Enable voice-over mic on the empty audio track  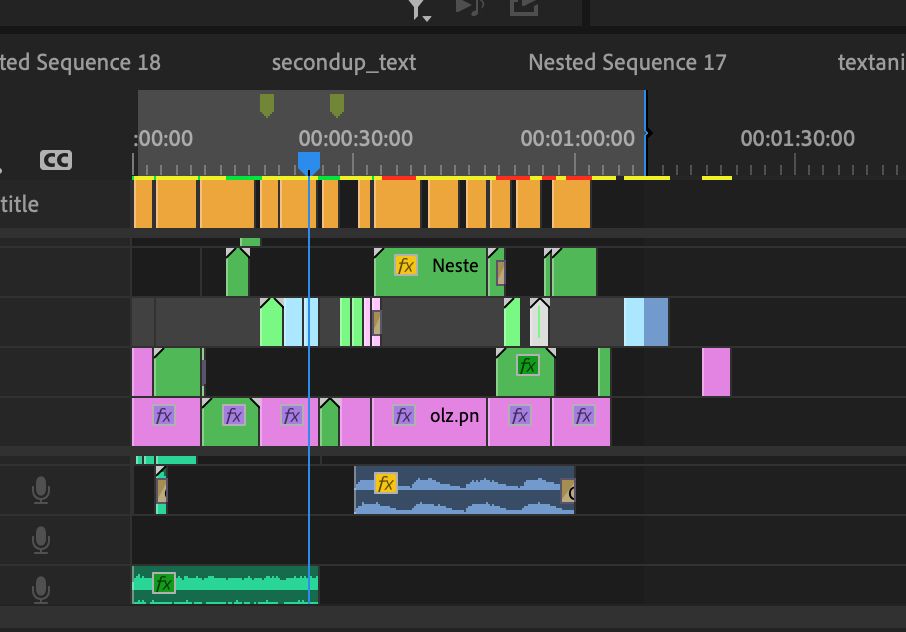pos(40,540)
